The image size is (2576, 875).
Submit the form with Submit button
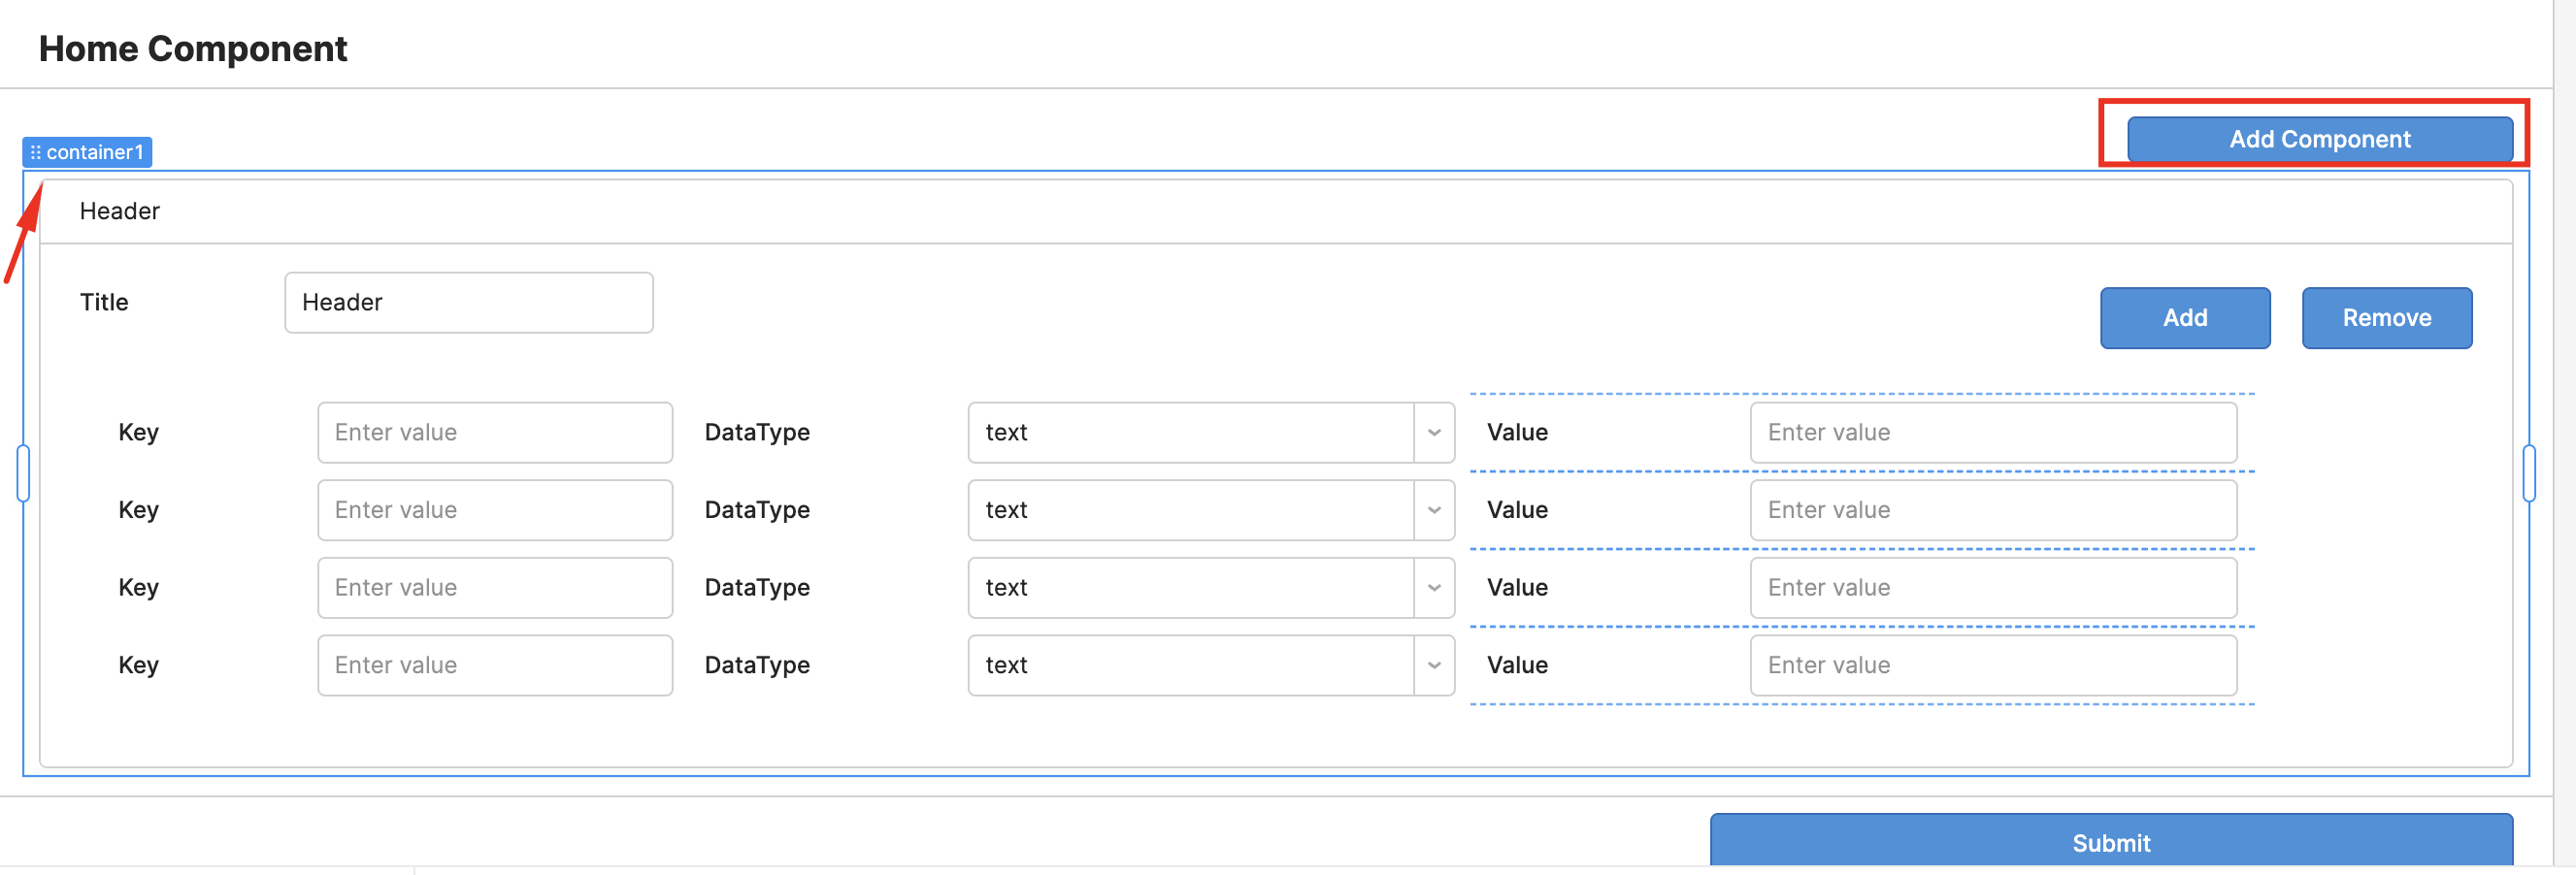(x=2110, y=841)
